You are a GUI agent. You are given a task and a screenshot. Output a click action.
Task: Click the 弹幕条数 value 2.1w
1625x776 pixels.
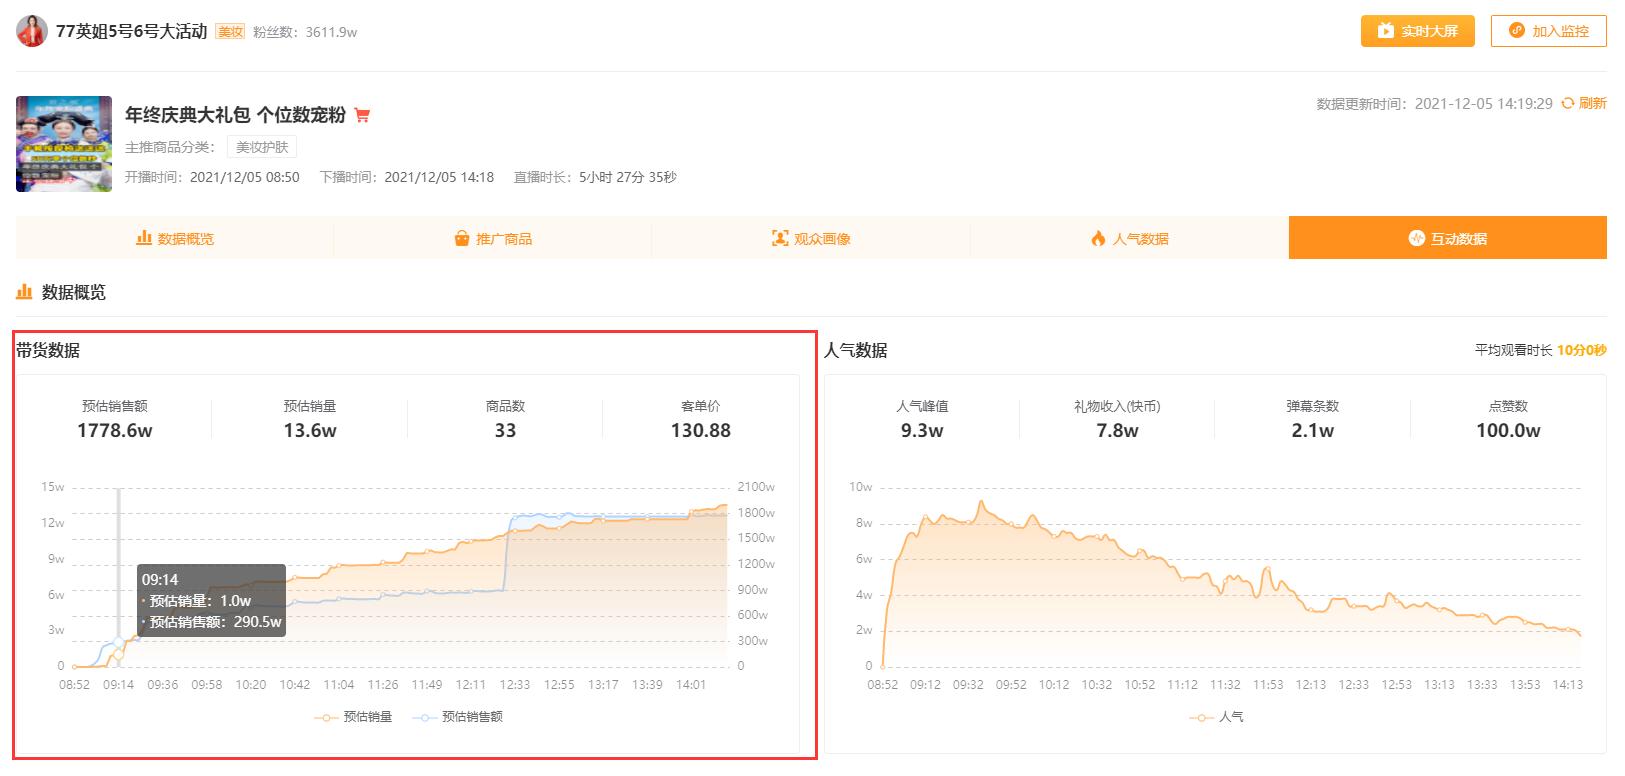1312,431
